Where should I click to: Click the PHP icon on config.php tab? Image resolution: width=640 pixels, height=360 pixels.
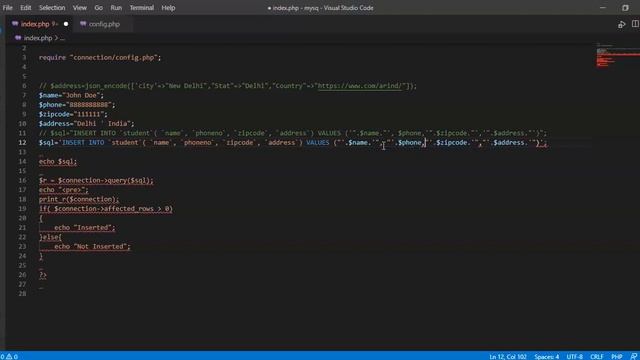[x=83, y=24]
